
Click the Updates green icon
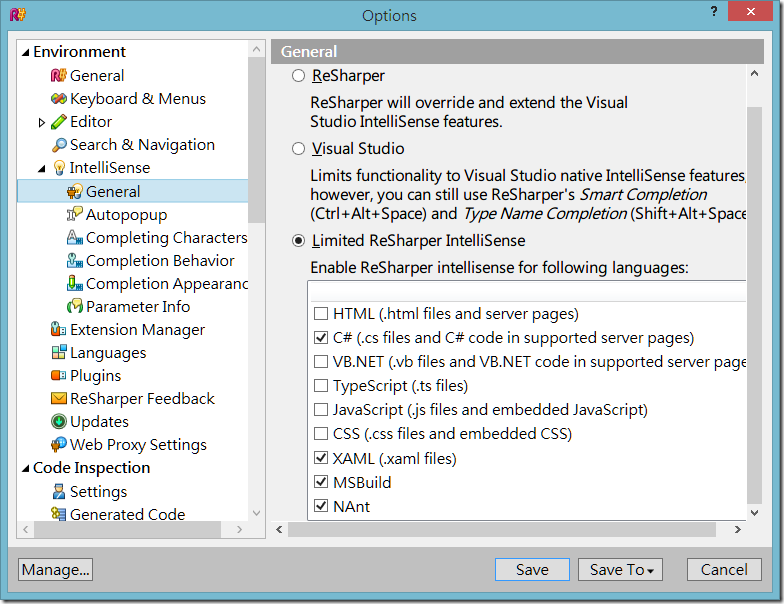(58, 422)
